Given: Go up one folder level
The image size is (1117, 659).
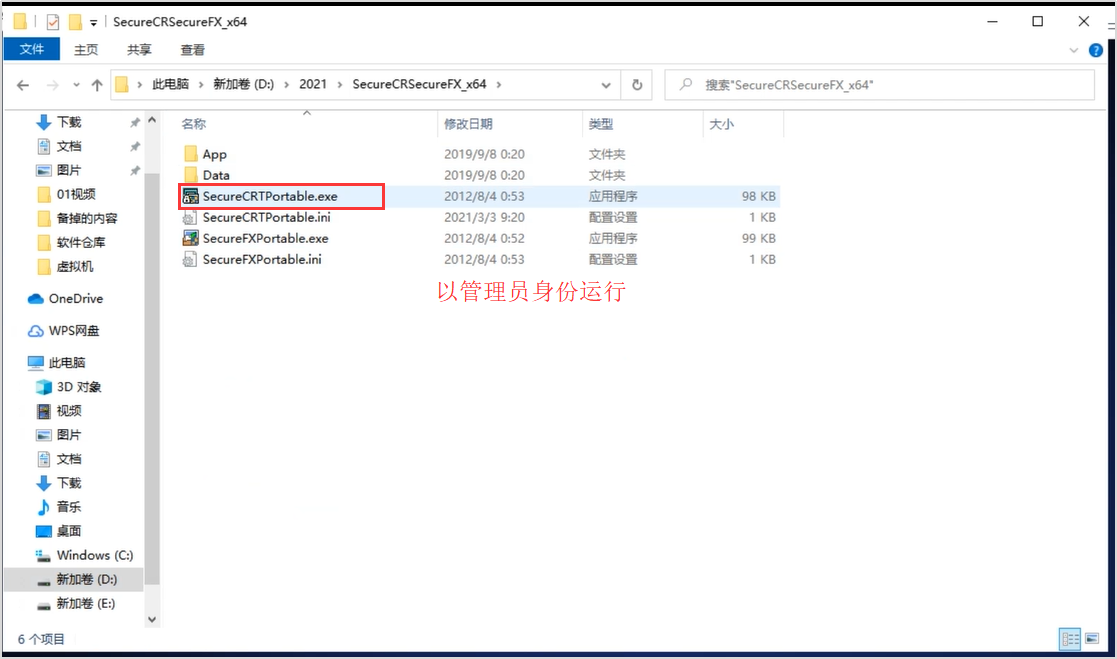Looking at the screenshot, I should [97, 85].
